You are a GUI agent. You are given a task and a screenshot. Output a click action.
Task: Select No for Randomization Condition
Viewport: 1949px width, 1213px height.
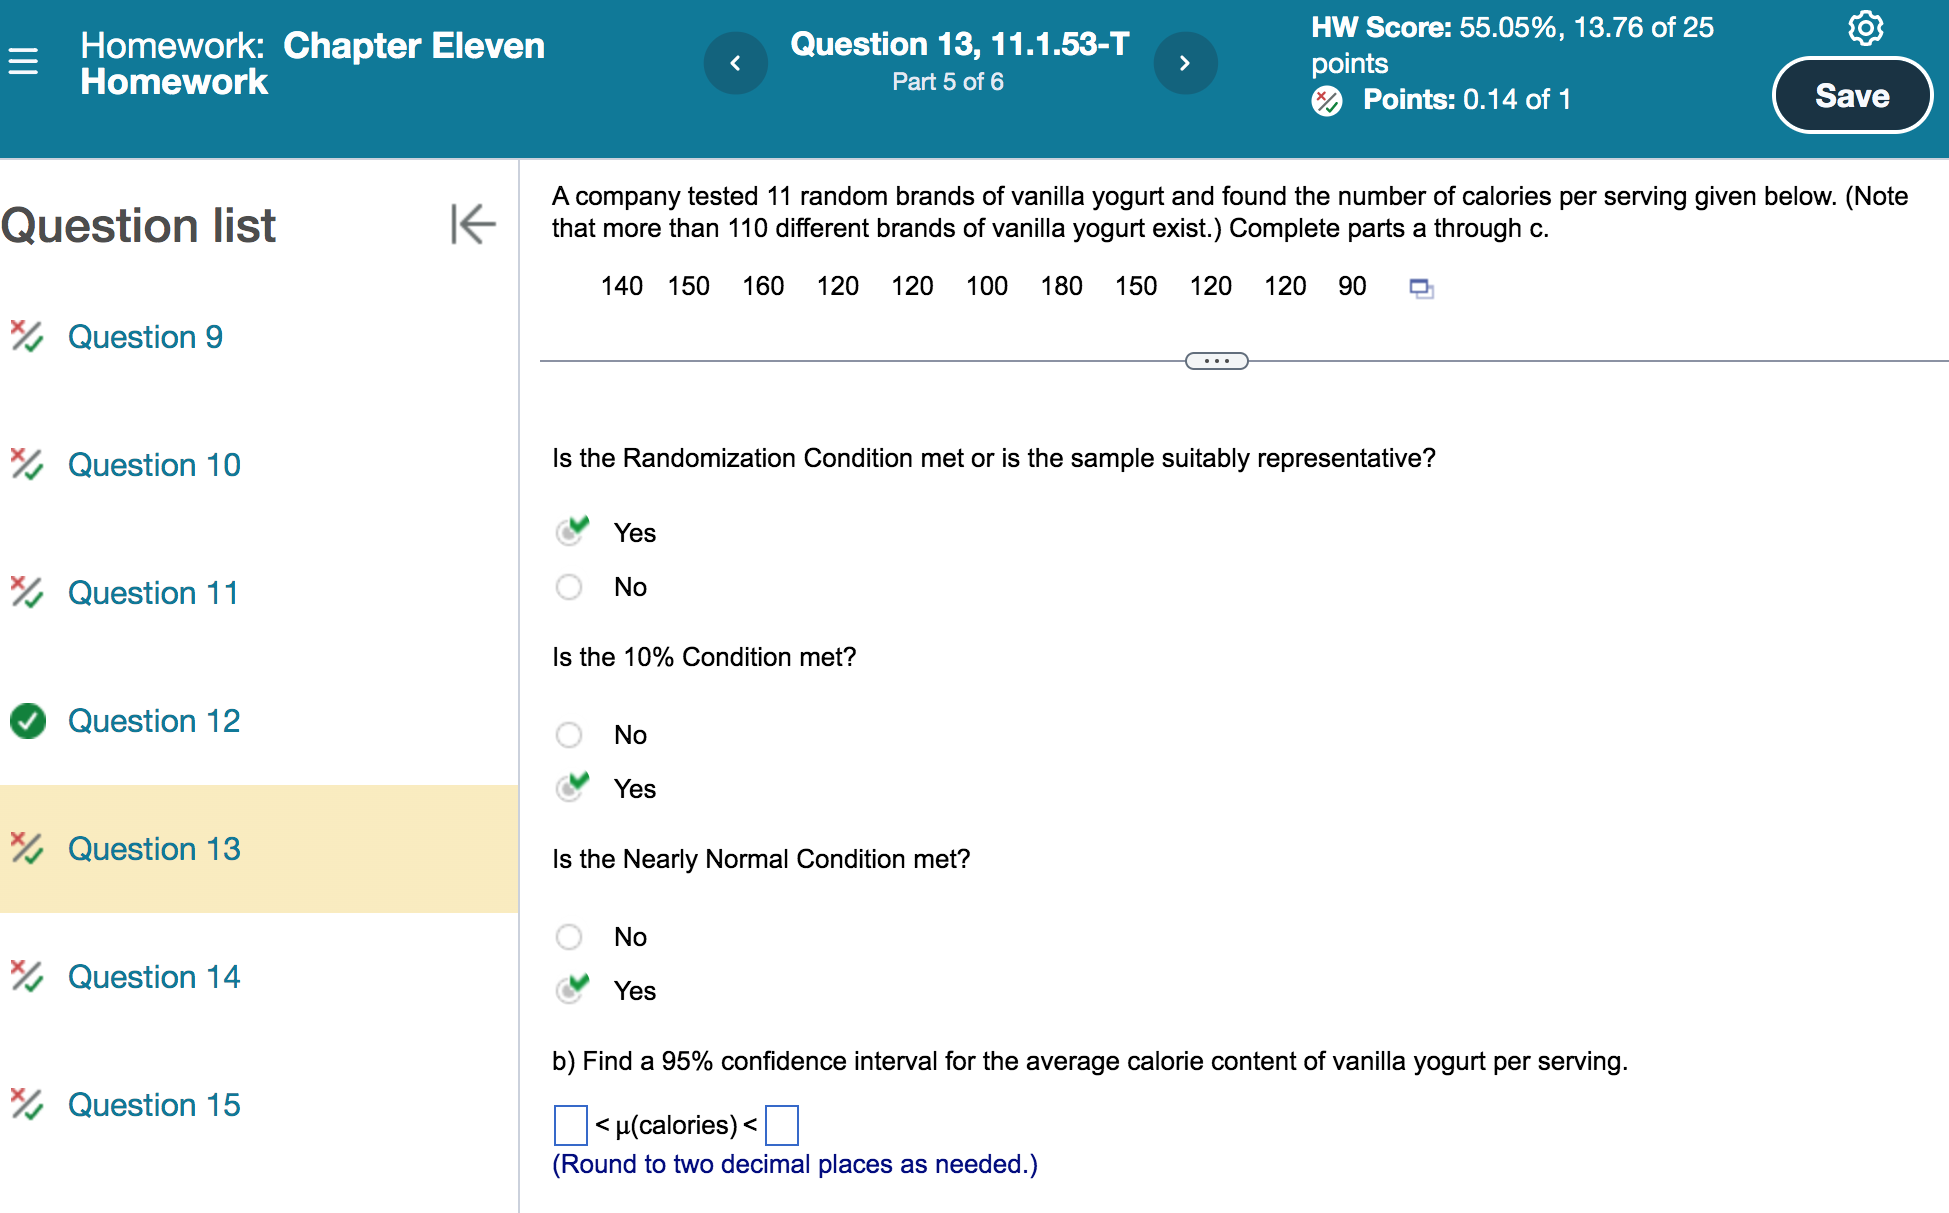[569, 587]
